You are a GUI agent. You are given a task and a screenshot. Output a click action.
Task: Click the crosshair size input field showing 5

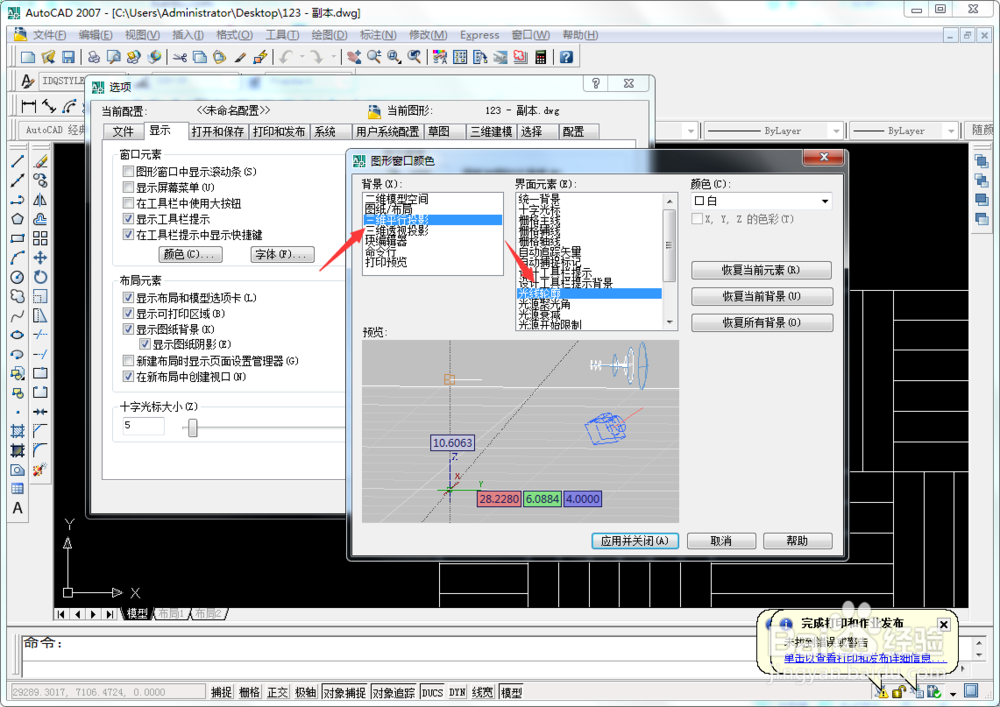tap(143, 426)
